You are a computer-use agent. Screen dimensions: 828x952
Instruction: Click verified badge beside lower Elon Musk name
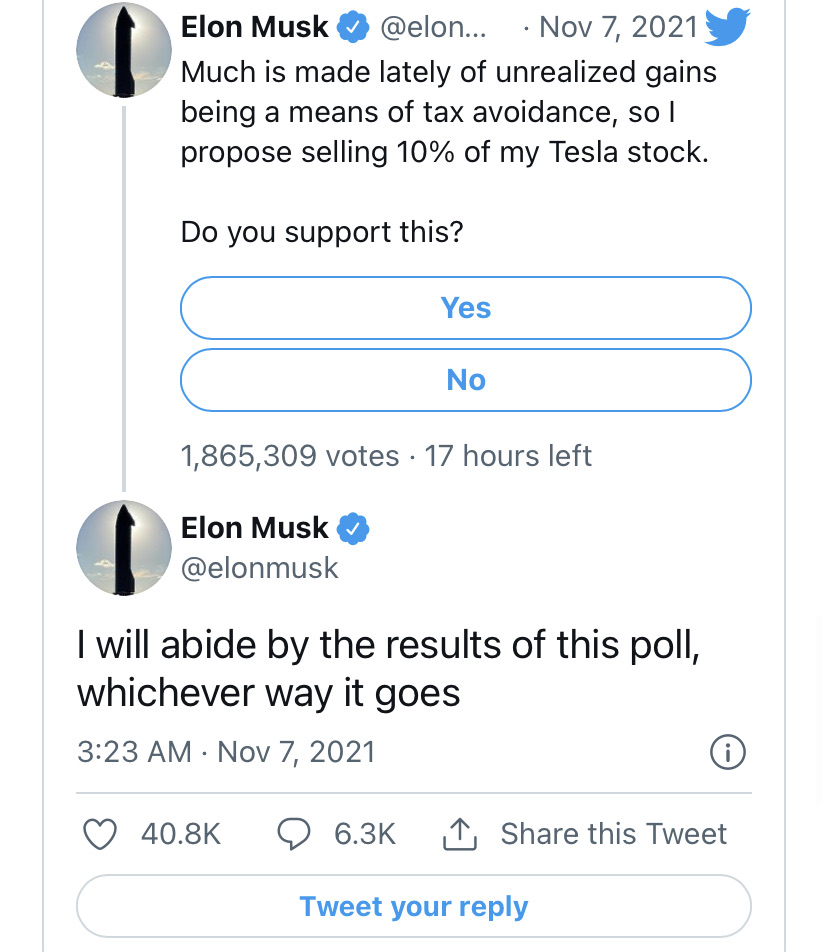(x=354, y=527)
